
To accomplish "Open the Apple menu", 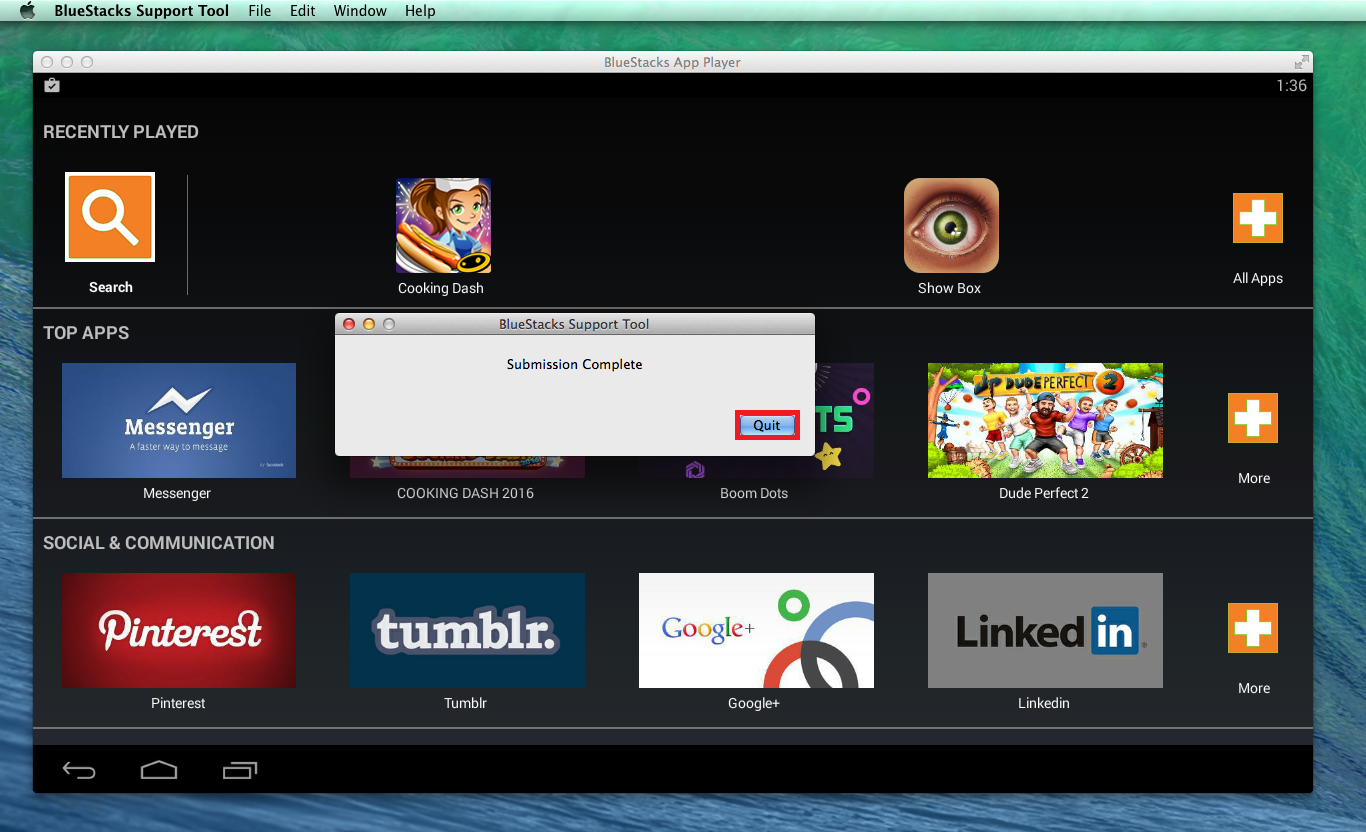I will tap(27, 11).
